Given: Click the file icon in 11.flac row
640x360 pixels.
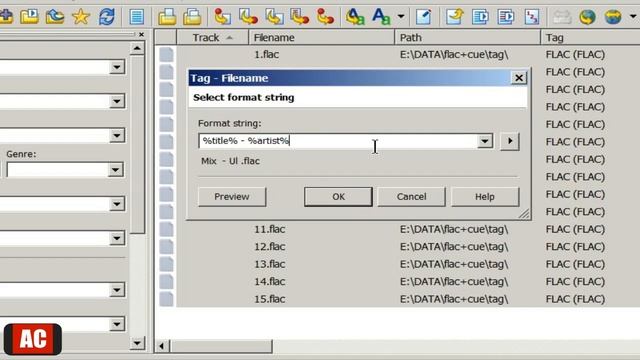Looking at the screenshot, I should tap(166, 229).
